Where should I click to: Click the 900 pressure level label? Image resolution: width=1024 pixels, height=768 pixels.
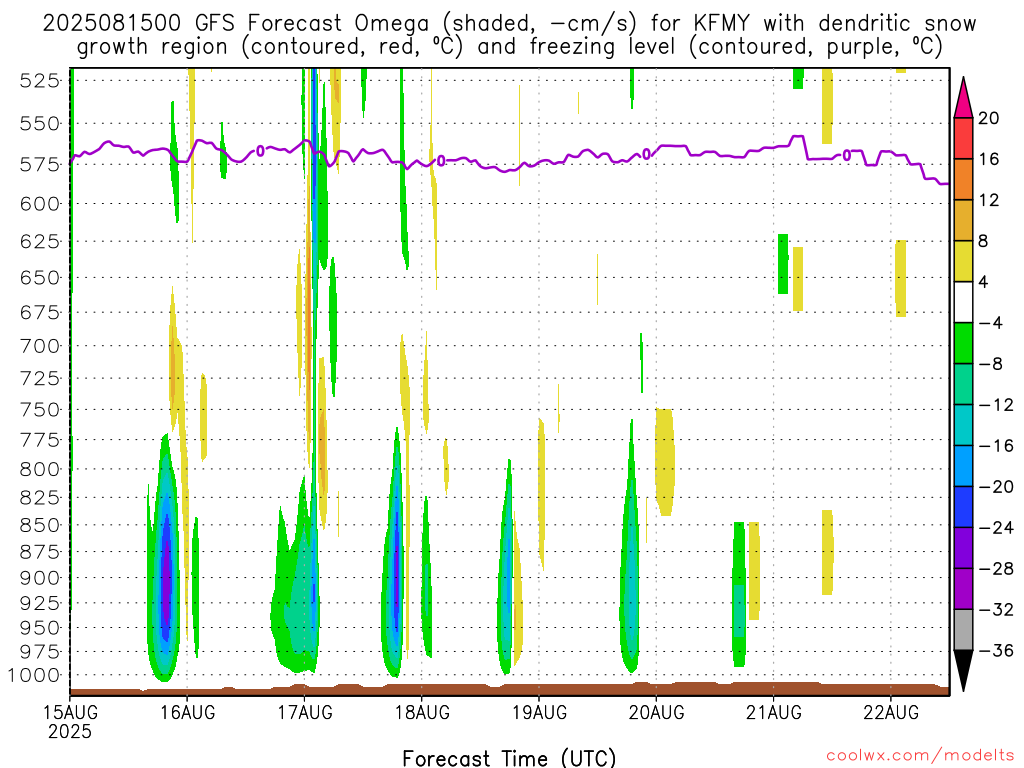[40, 578]
